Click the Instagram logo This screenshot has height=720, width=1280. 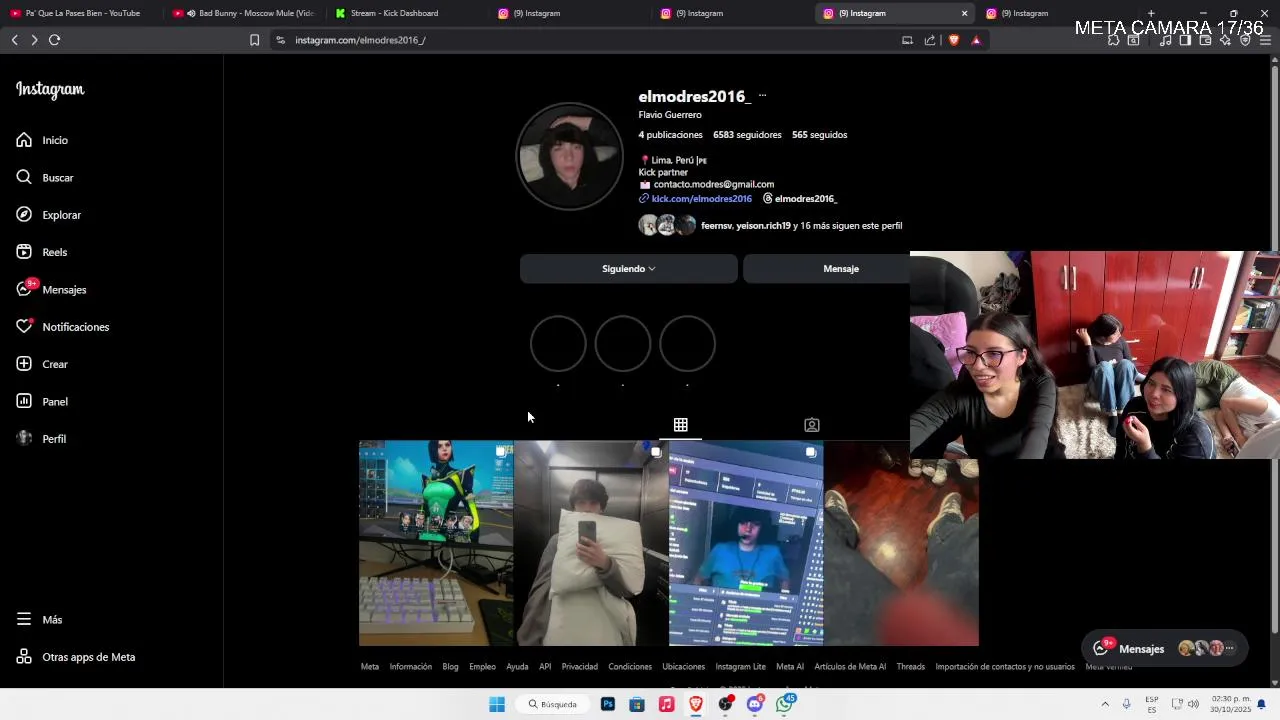(x=50, y=89)
